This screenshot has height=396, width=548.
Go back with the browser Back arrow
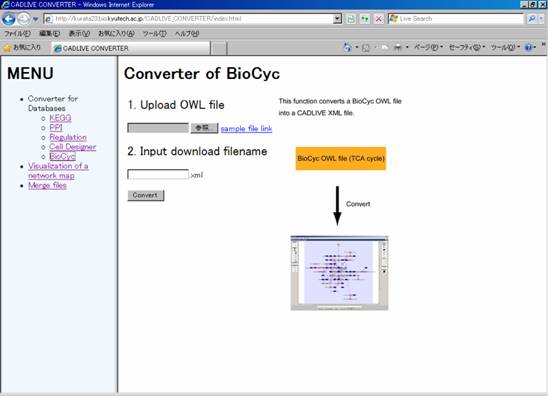tap(8, 19)
